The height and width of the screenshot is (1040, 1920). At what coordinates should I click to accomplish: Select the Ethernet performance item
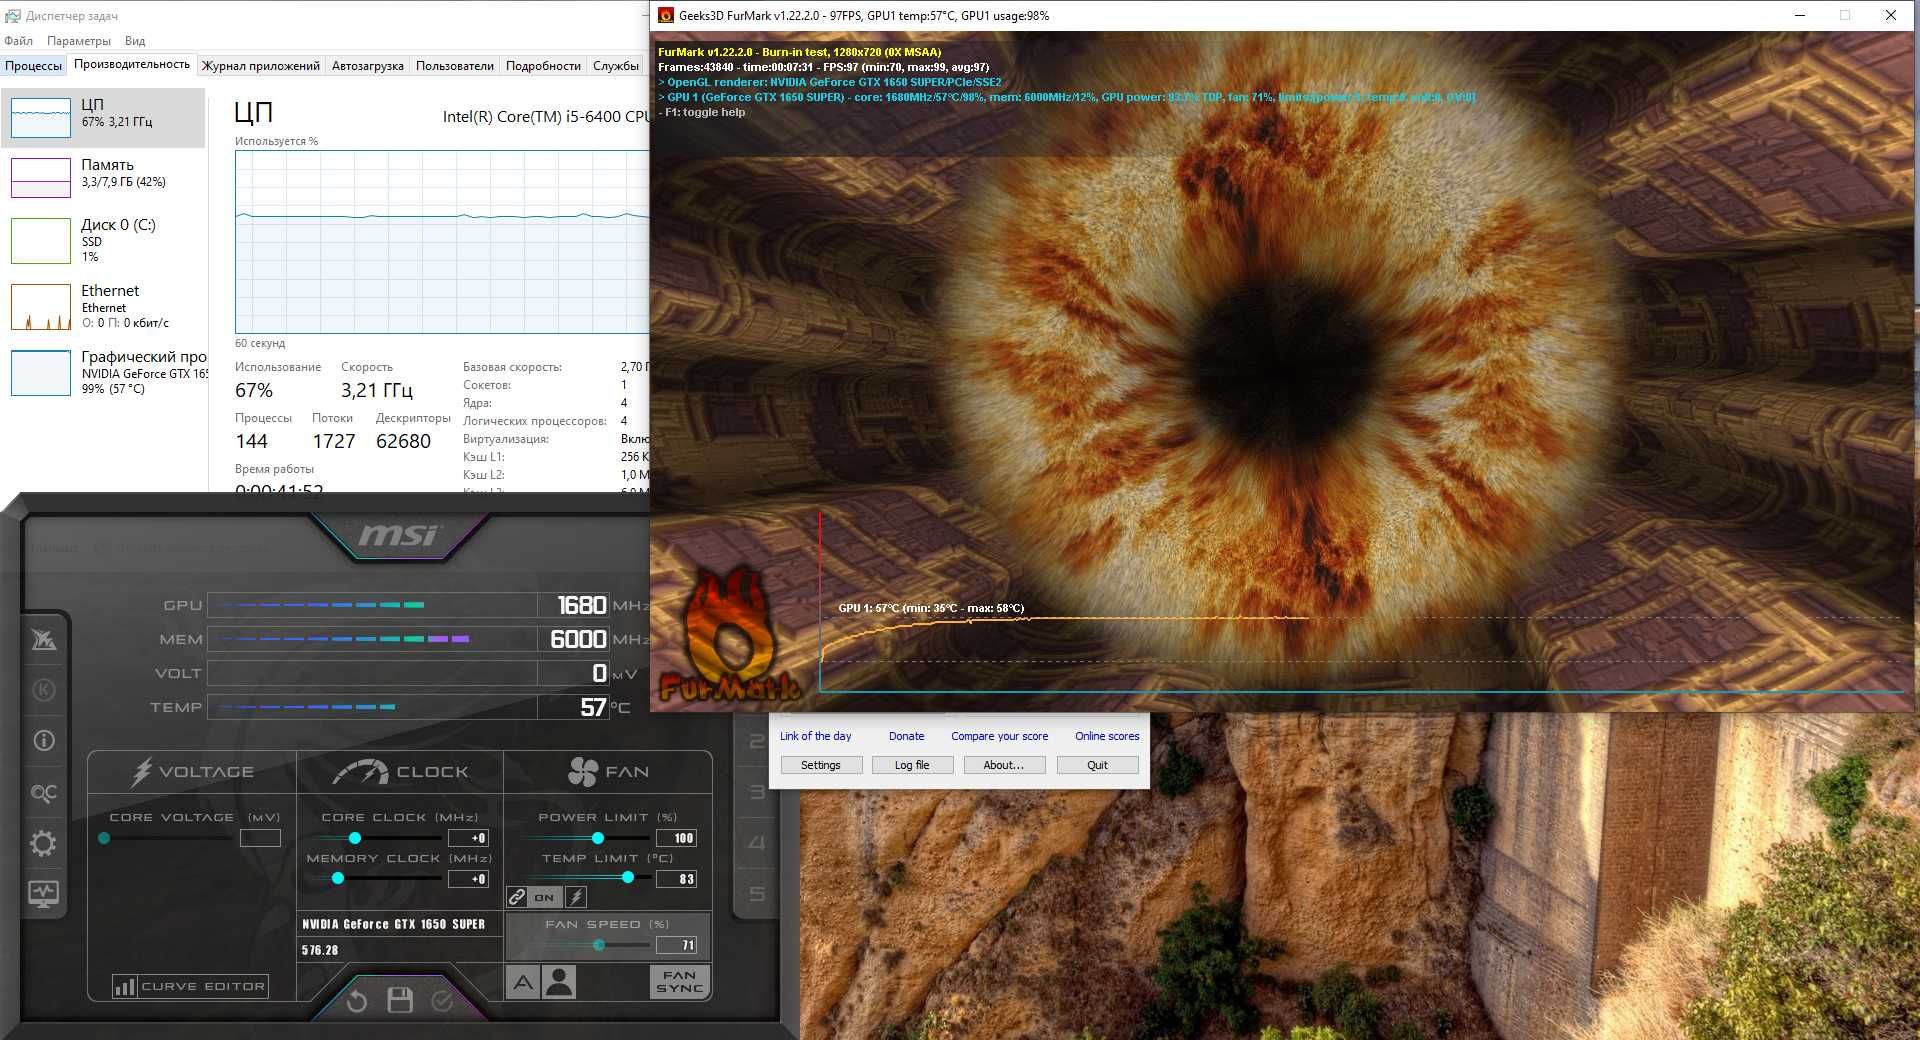click(x=104, y=306)
